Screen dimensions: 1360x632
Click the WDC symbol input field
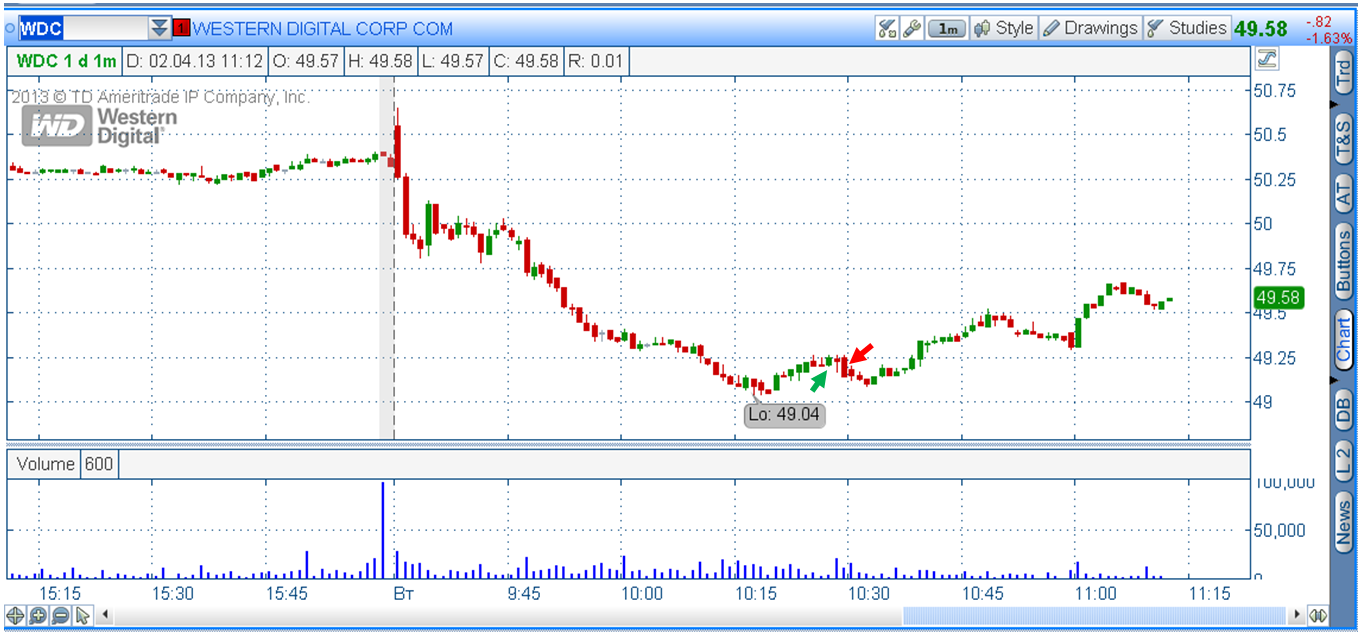click(84, 28)
